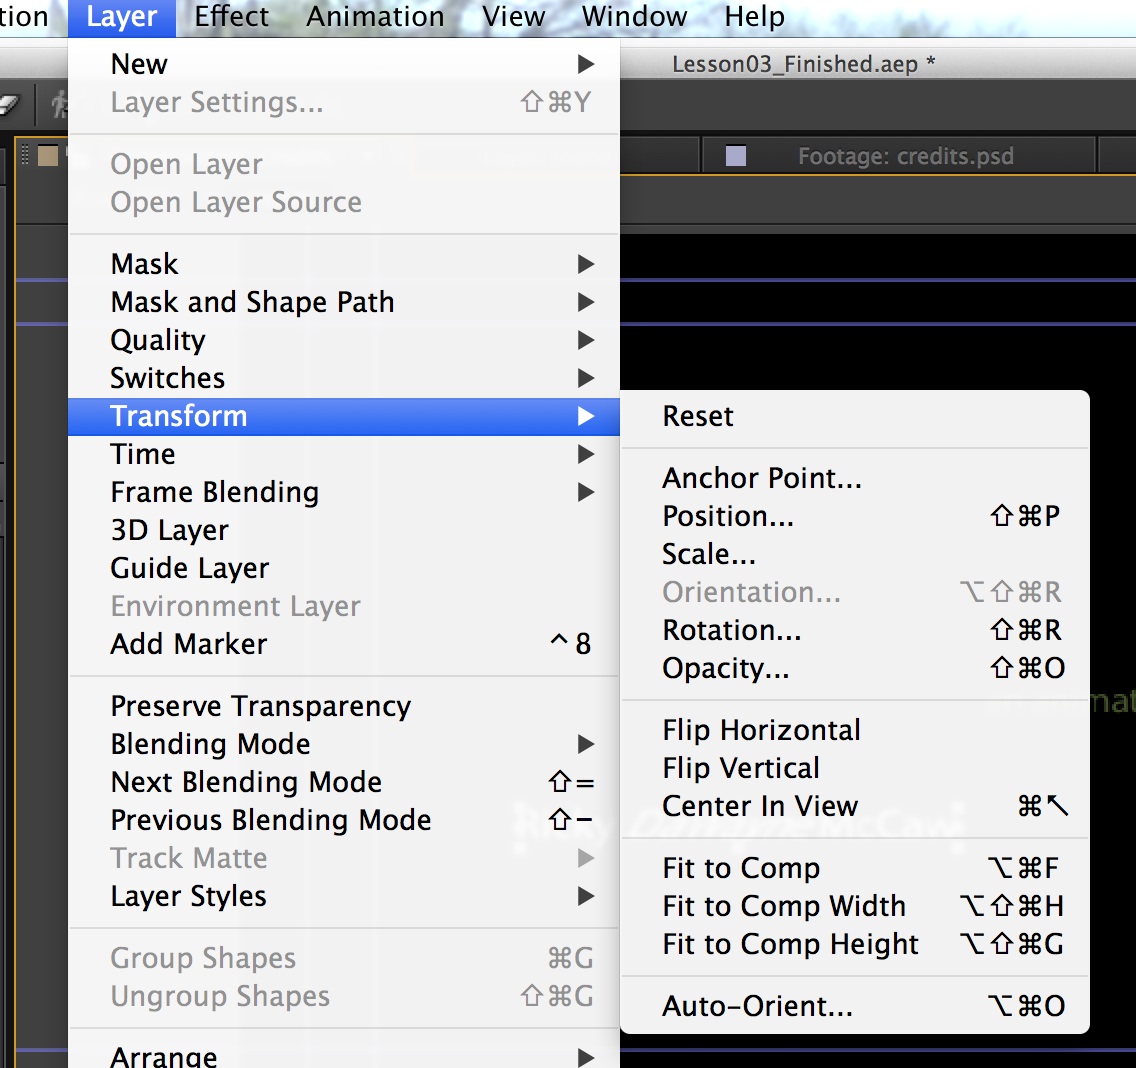Click the tan label color swatch
The image size is (1136, 1068).
[47, 156]
